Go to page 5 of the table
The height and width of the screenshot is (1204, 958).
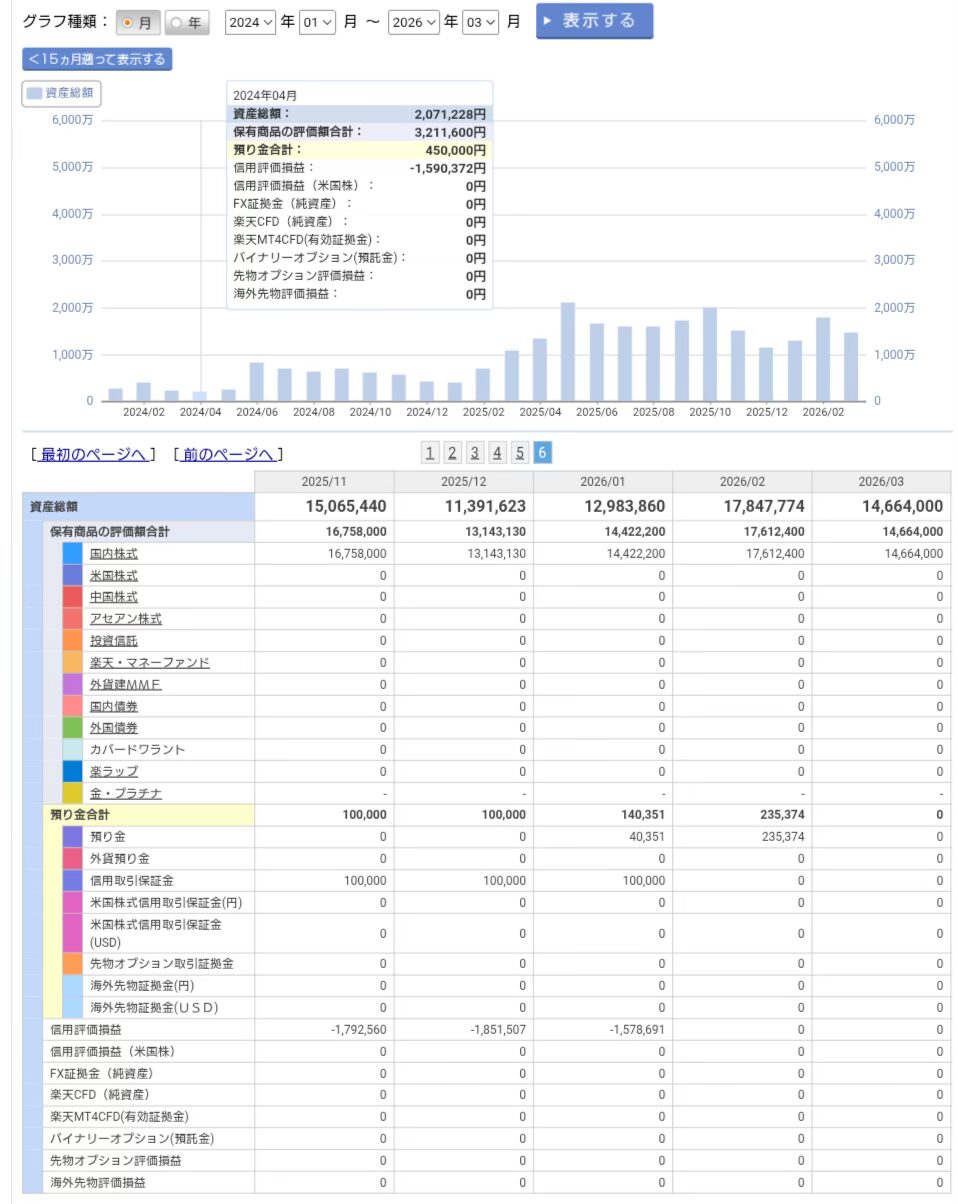click(520, 453)
